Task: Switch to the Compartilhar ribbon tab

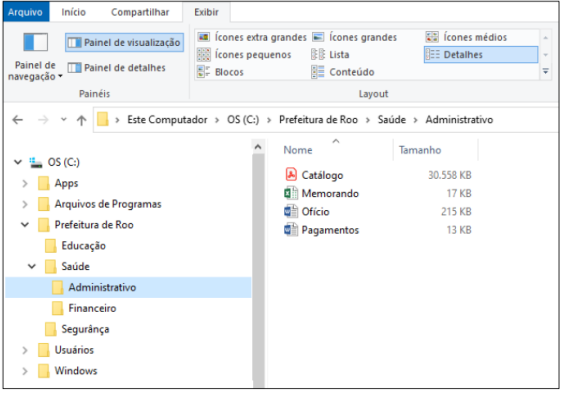Action: click(x=140, y=12)
